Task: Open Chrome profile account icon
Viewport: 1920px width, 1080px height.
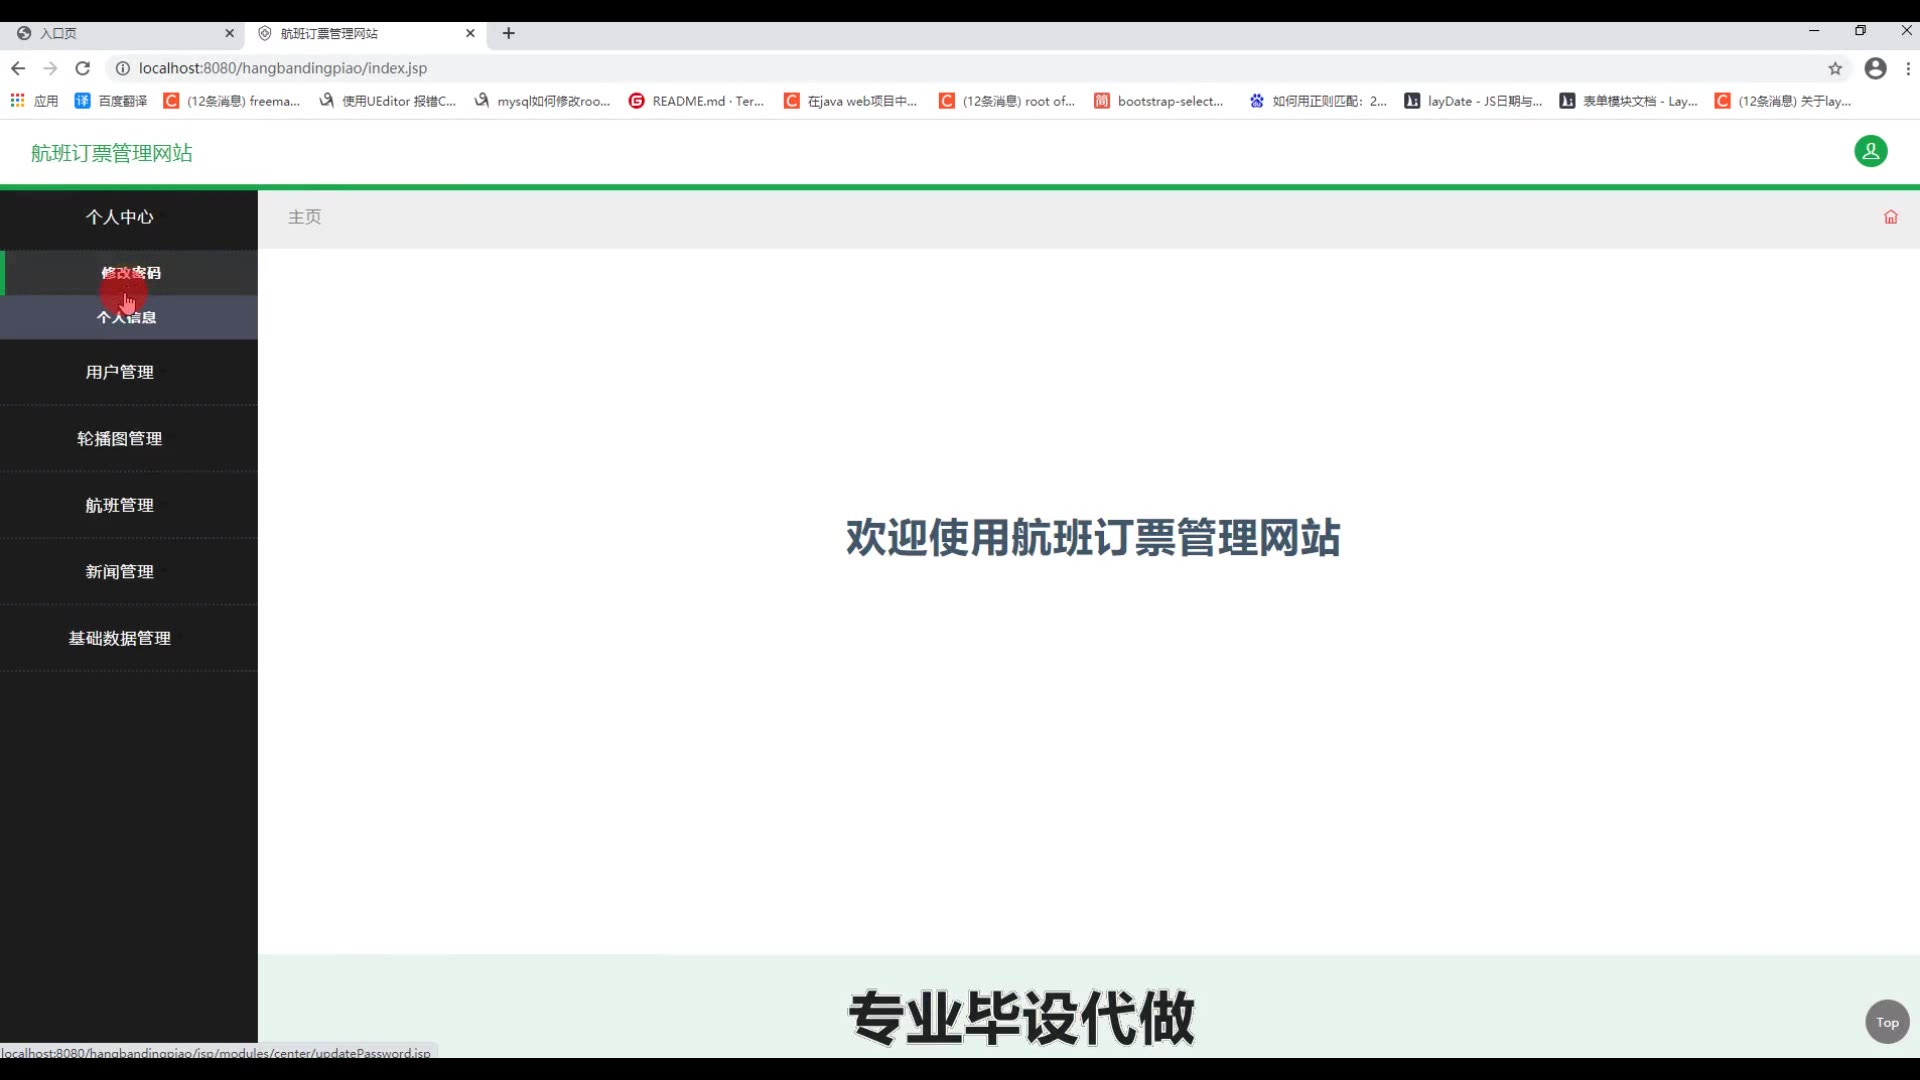Action: tap(1875, 68)
